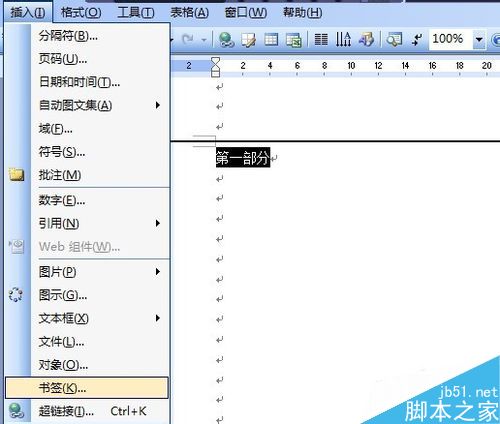Click the Insert Excel Worksheet icon
Screen dimensions: 500x424
point(294,40)
